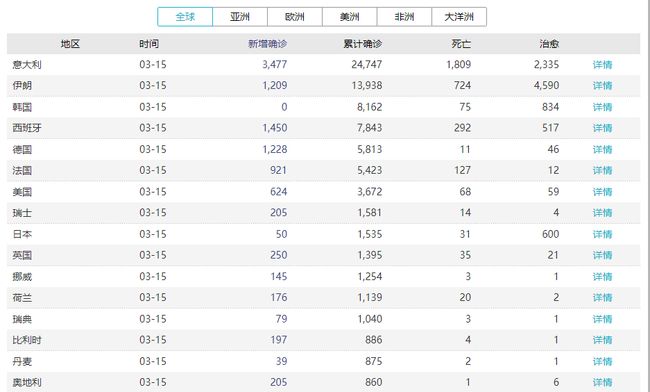Image resolution: width=650 pixels, height=392 pixels.
Task: Open 详情 link for 比利时
Action: (602, 340)
